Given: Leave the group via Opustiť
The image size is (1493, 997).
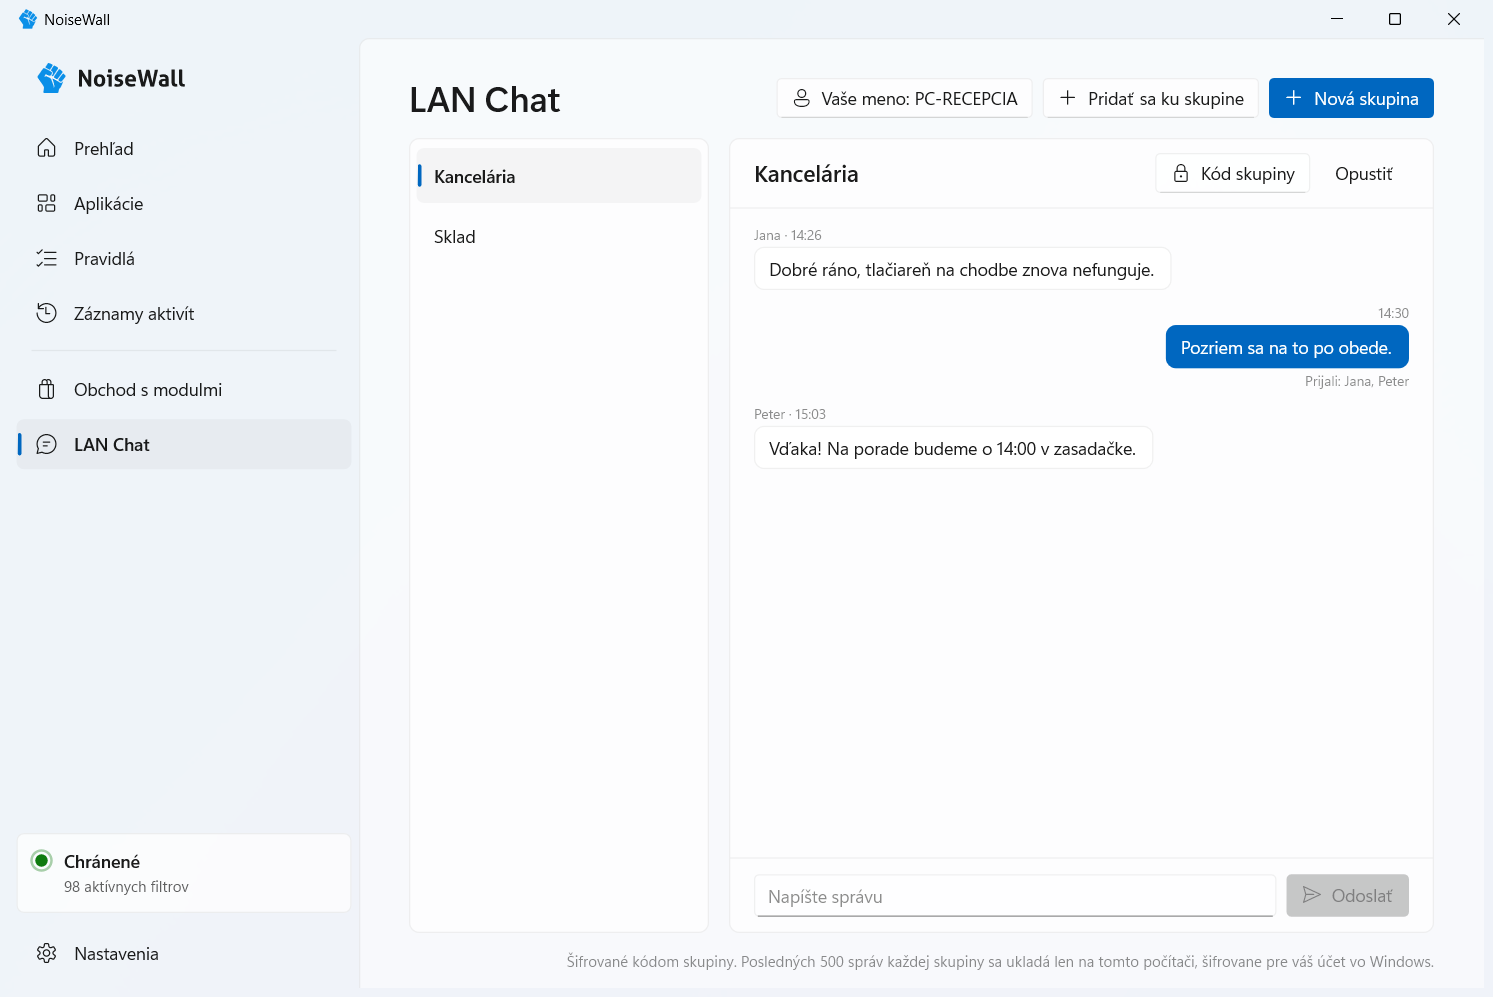Looking at the screenshot, I should pos(1363,174).
